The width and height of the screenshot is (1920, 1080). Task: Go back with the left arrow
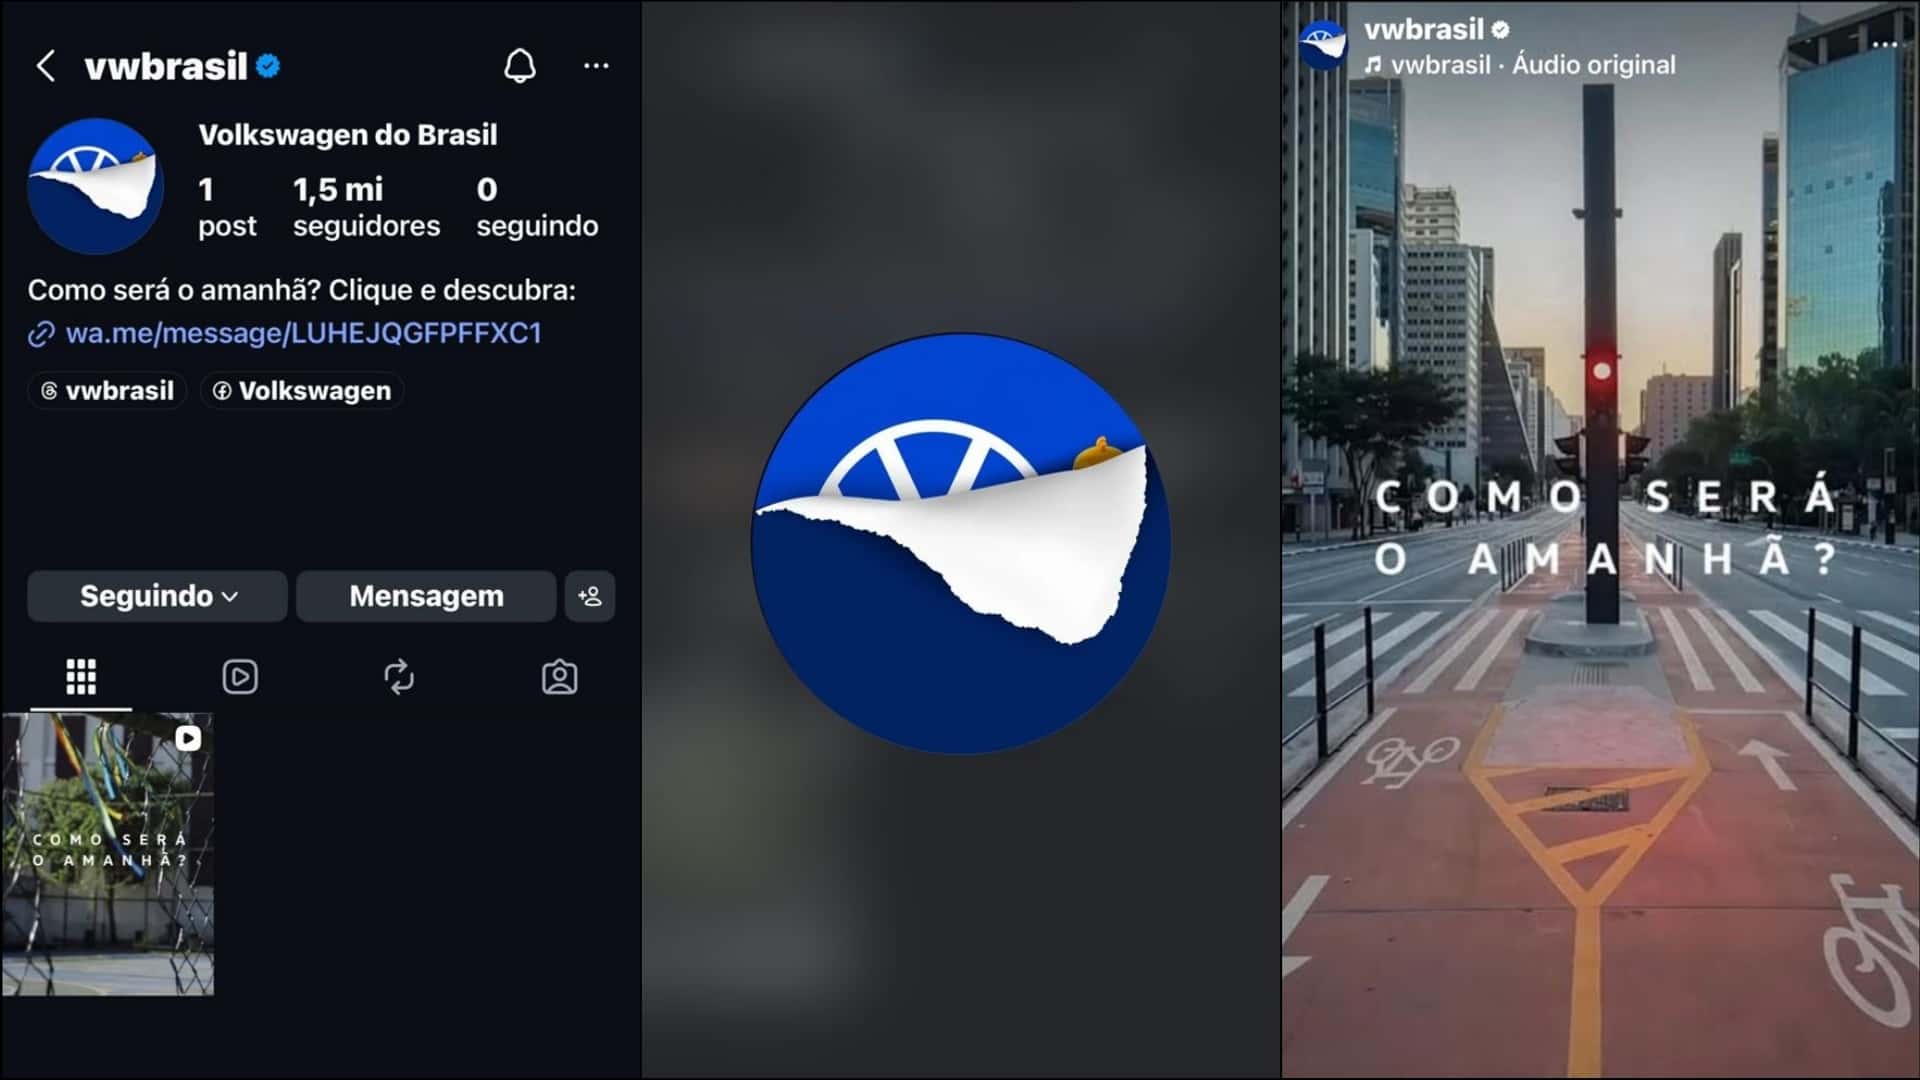(x=45, y=66)
